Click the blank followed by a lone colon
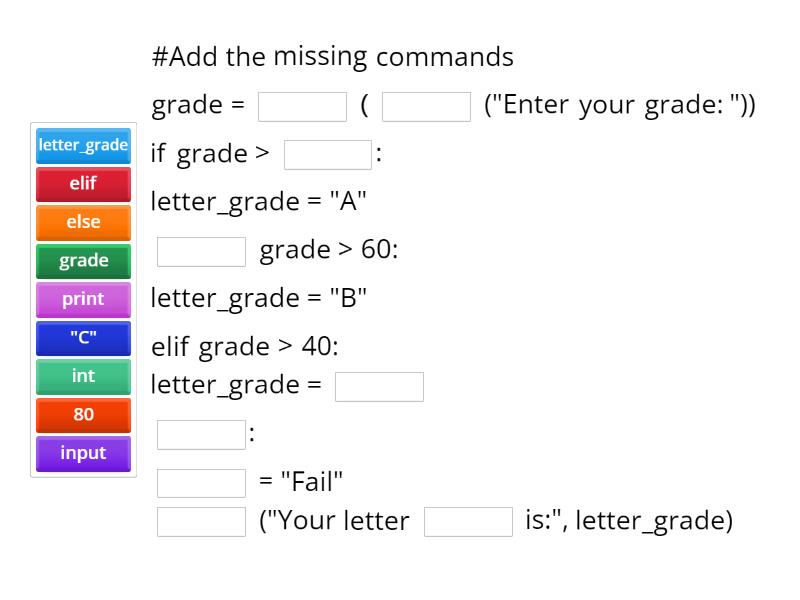 coord(201,435)
